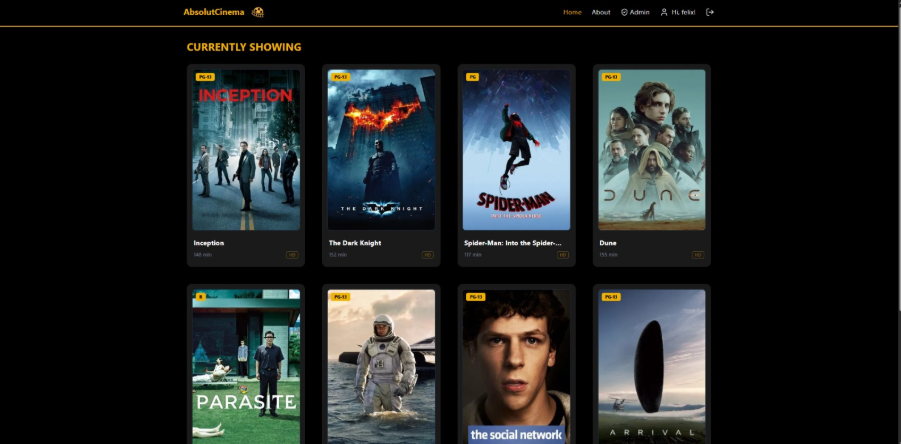
Task: Click the PG-13 badge on Arrival
Action: coord(611,297)
